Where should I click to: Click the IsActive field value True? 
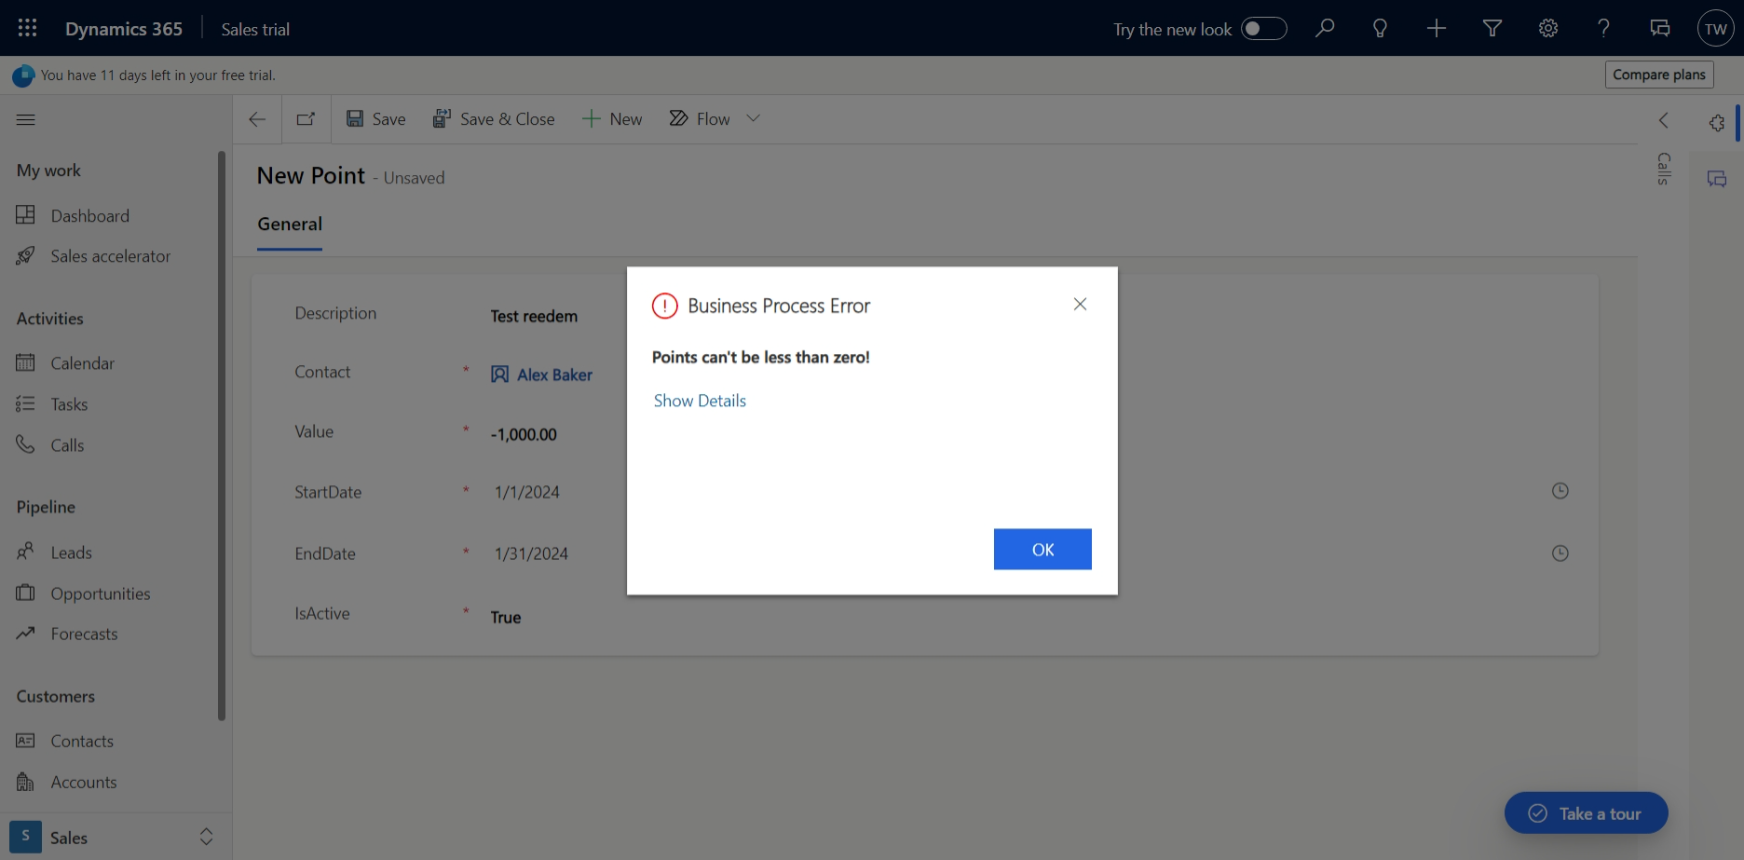click(x=506, y=617)
